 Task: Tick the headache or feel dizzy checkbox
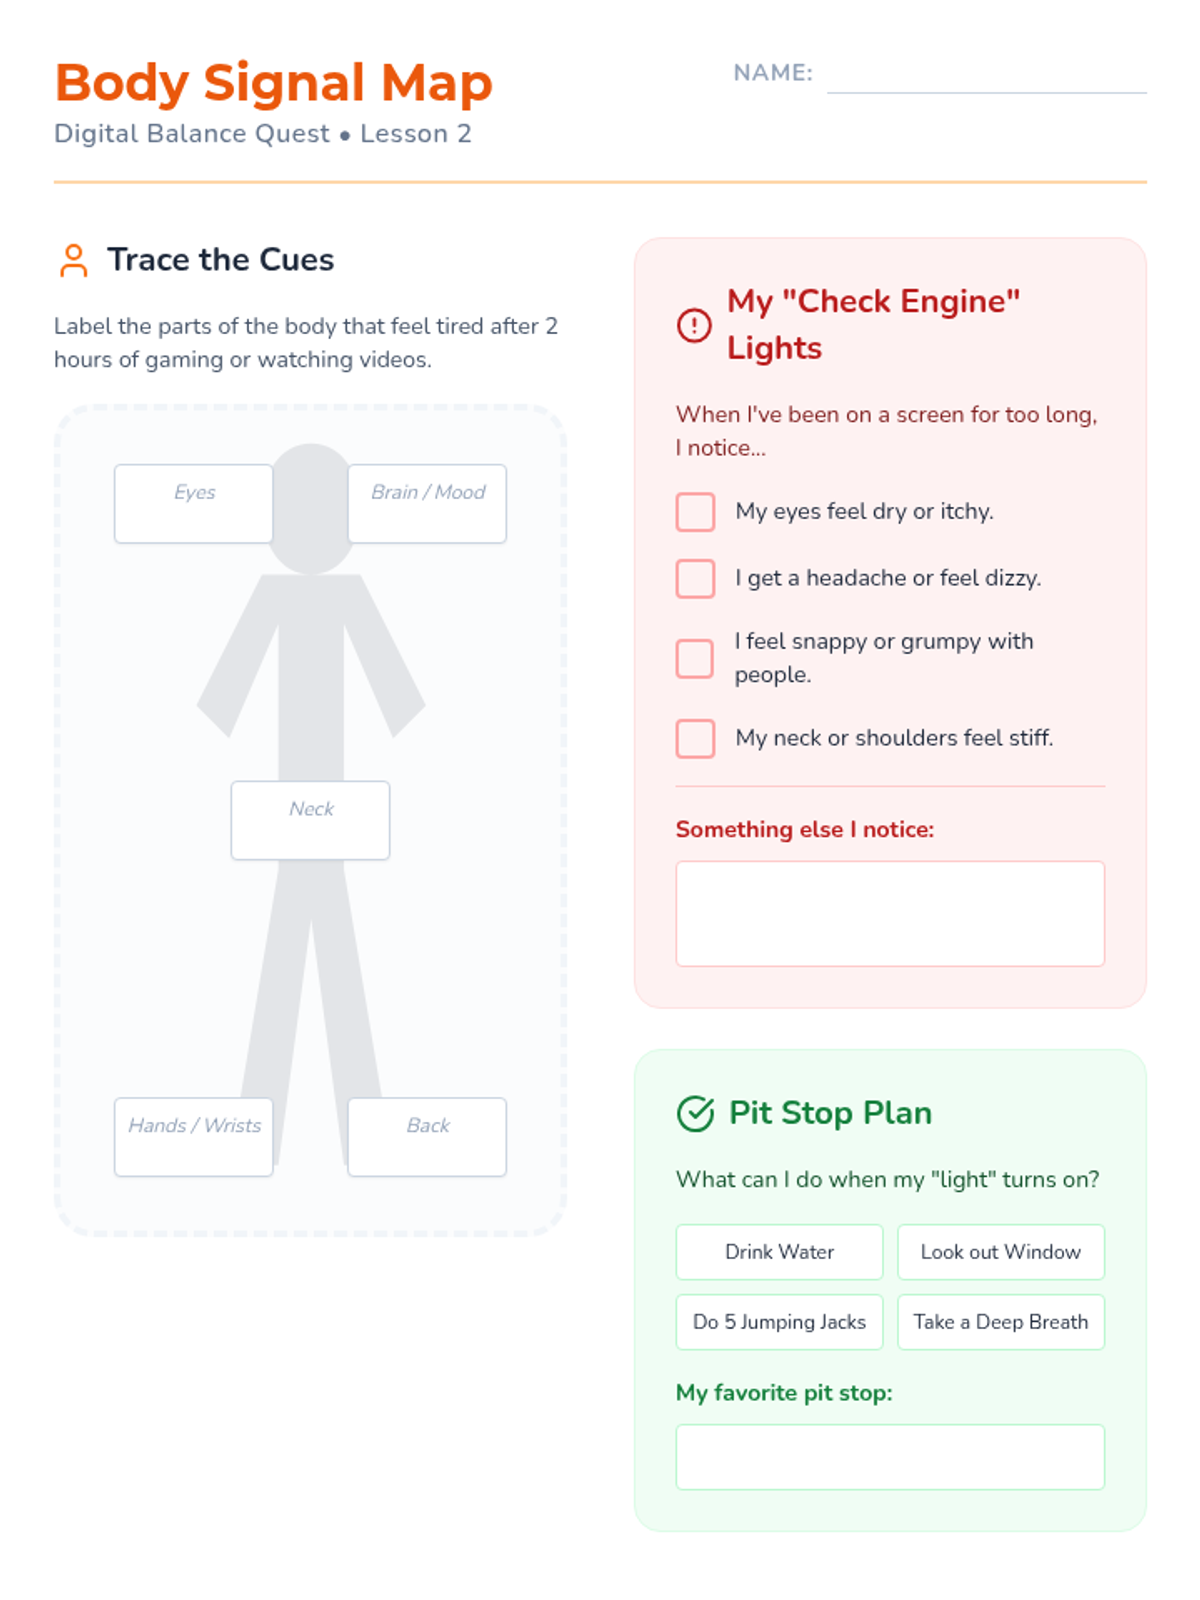[695, 578]
